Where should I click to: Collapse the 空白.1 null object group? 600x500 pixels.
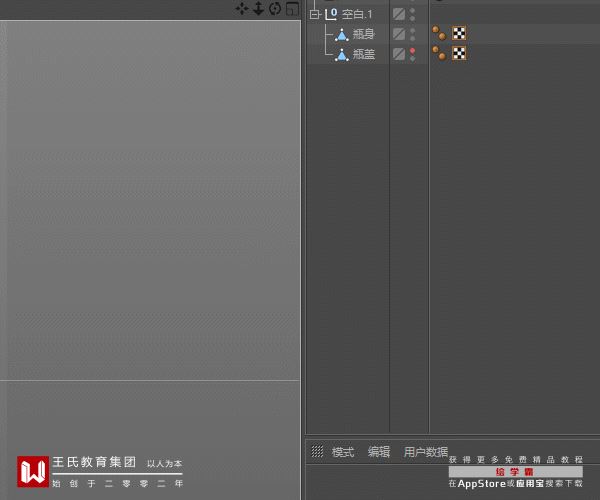315,15
